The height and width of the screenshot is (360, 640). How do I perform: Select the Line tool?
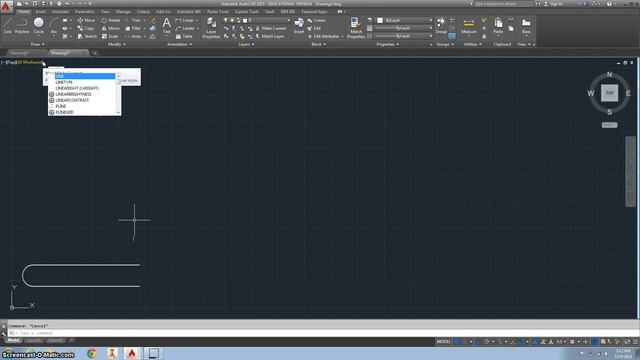coord(8,25)
